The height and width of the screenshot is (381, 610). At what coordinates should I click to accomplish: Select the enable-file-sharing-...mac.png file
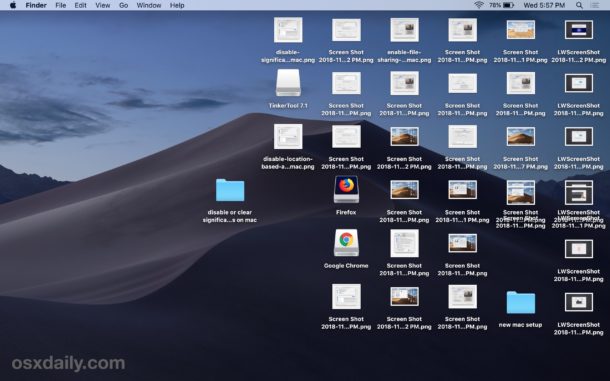(404, 30)
